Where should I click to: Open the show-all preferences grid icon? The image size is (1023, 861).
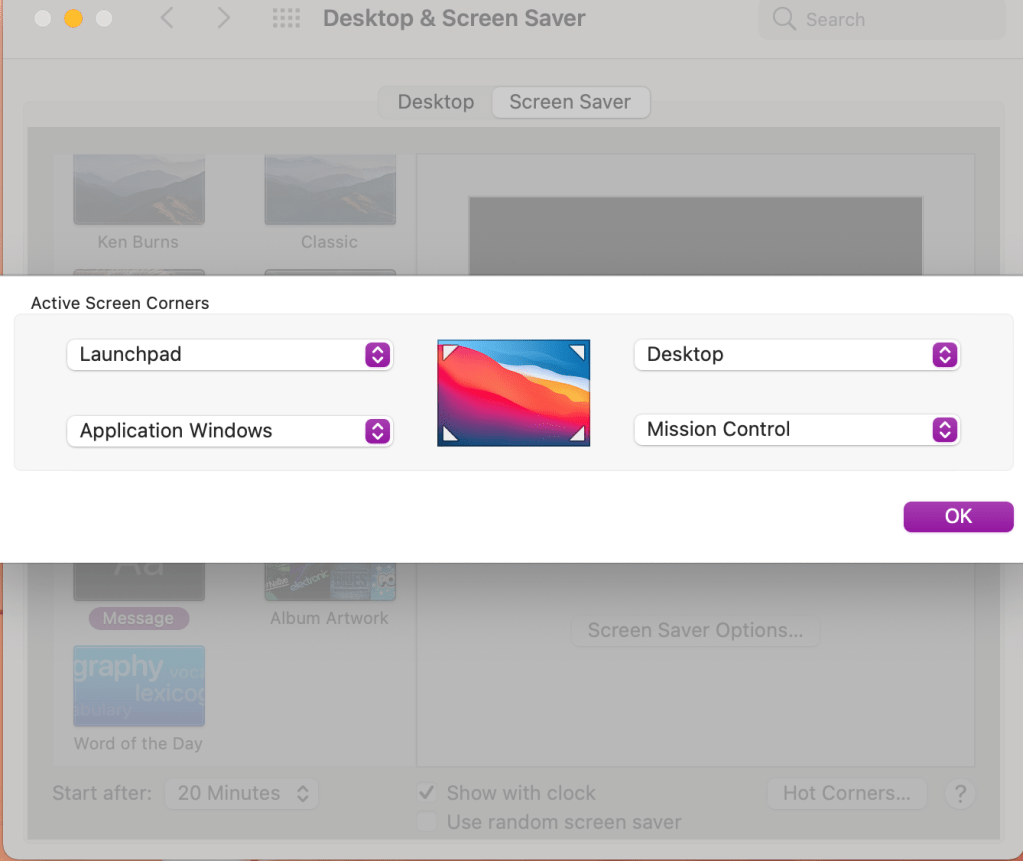pyautogui.click(x=287, y=18)
